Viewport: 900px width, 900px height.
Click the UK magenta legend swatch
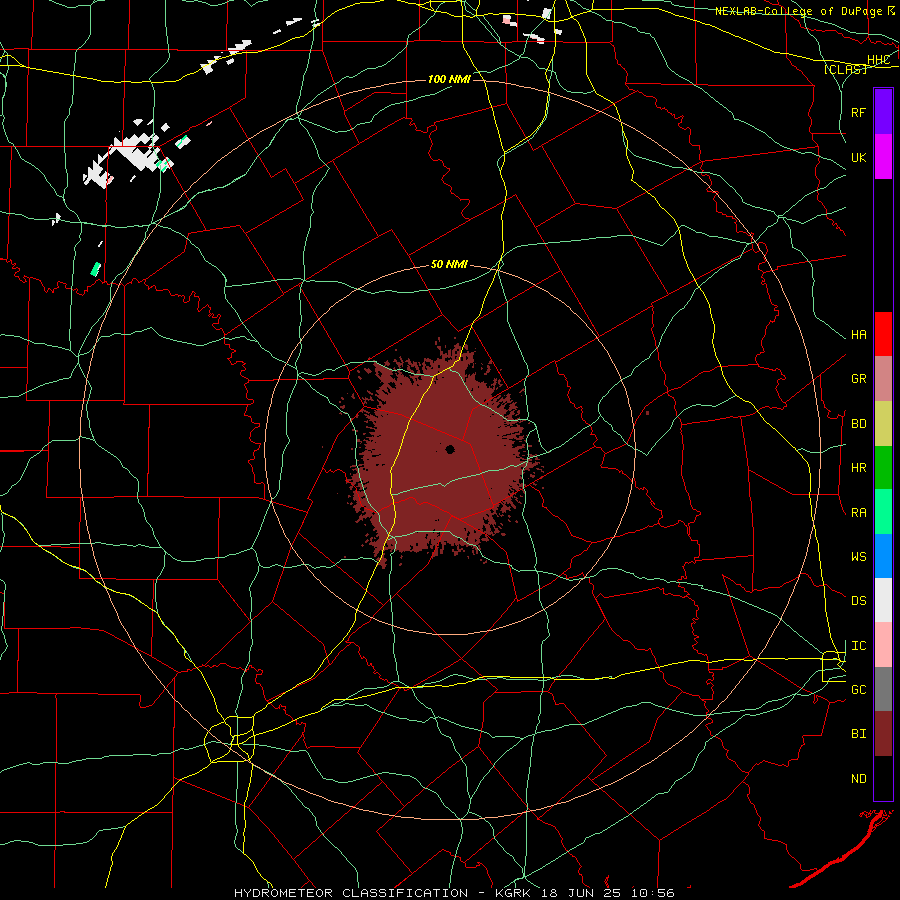[883, 157]
